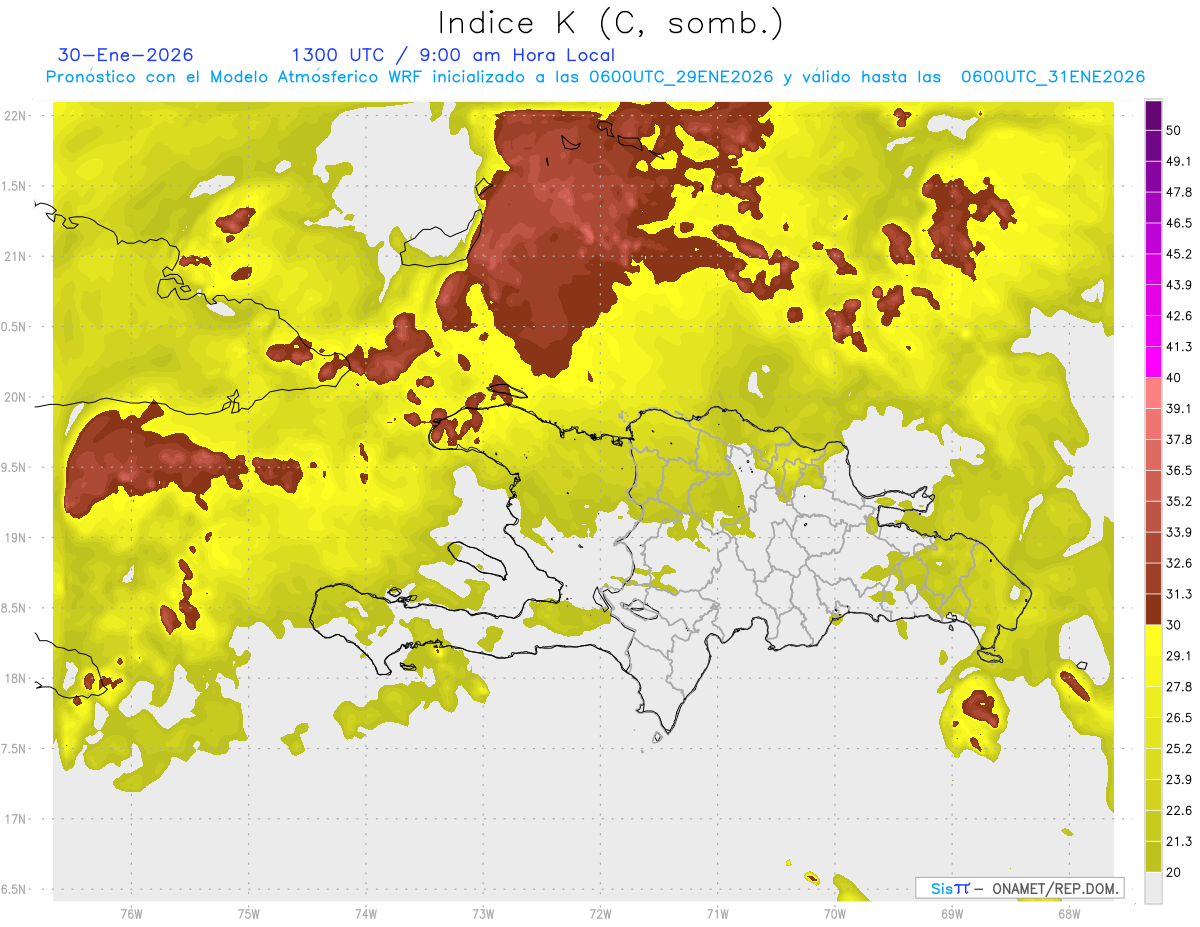Click the colorbar value "47.8"
Viewport: 1200px width, 927px height.
pyautogui.click(x=1179, y=192)
